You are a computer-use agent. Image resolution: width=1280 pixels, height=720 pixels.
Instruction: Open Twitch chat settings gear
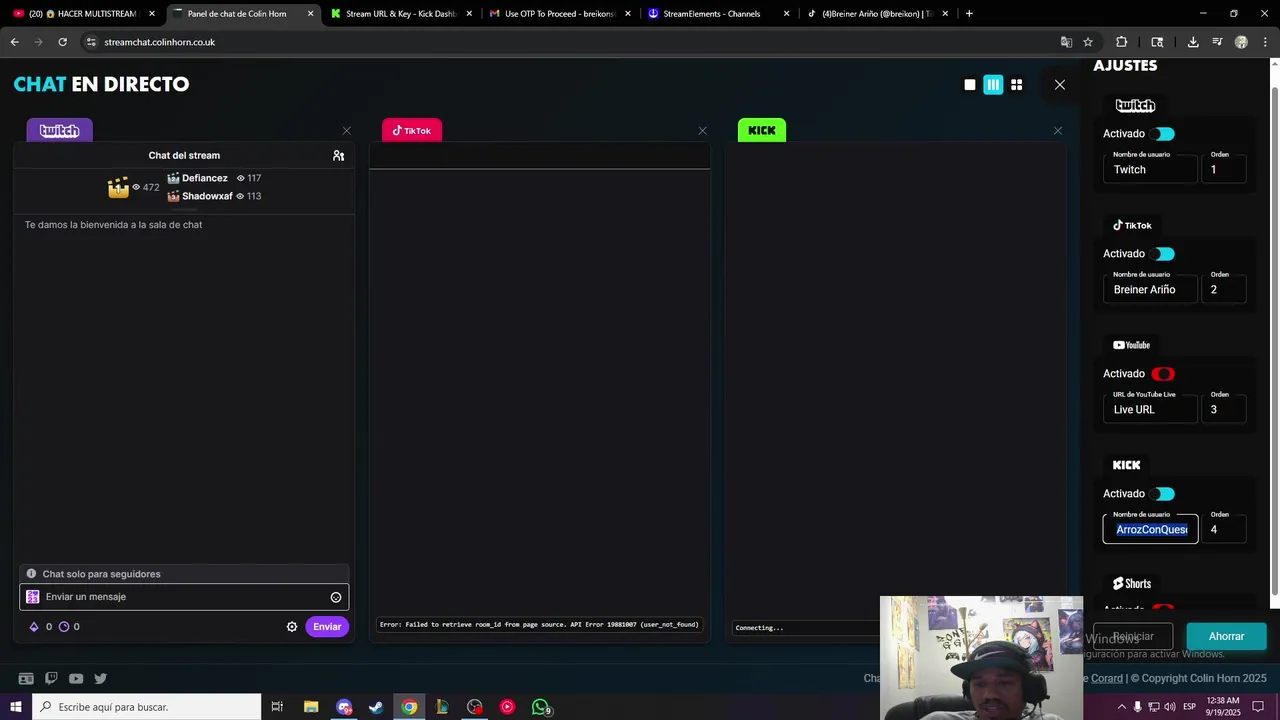pyautogui.click(x=292, y=627)
